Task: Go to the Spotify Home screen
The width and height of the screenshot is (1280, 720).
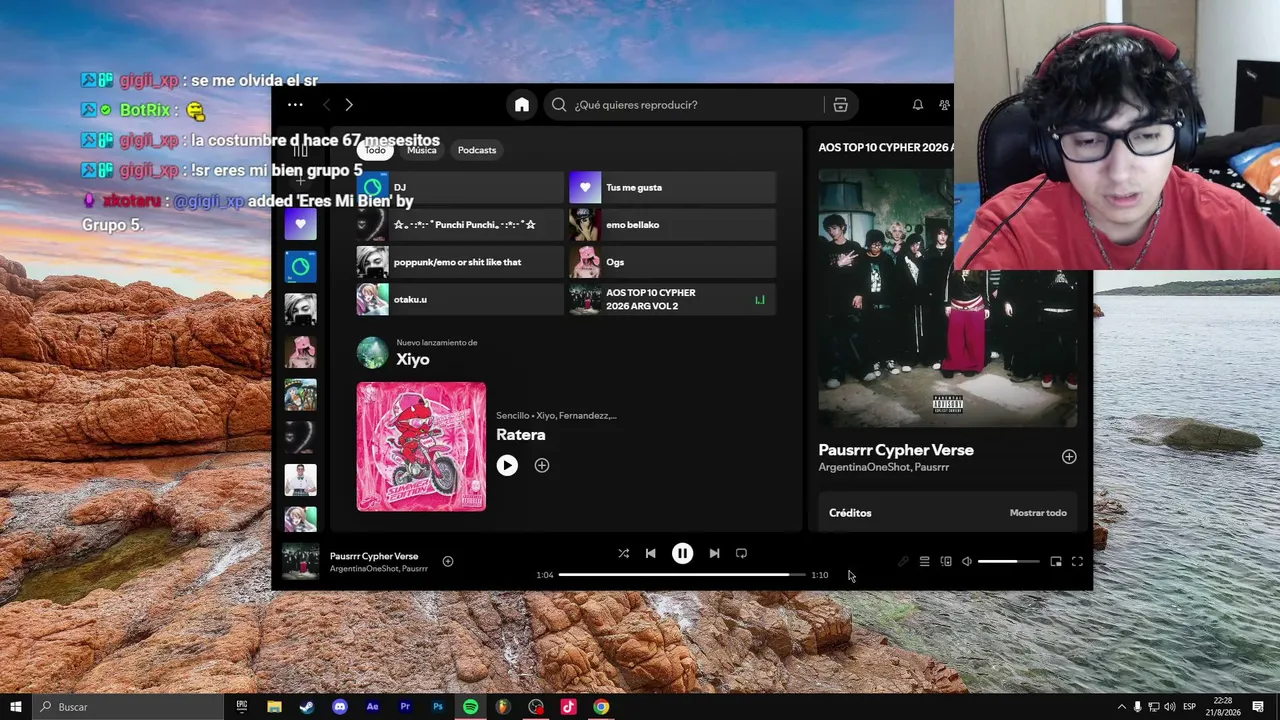Action: click(x=522, y=105)
